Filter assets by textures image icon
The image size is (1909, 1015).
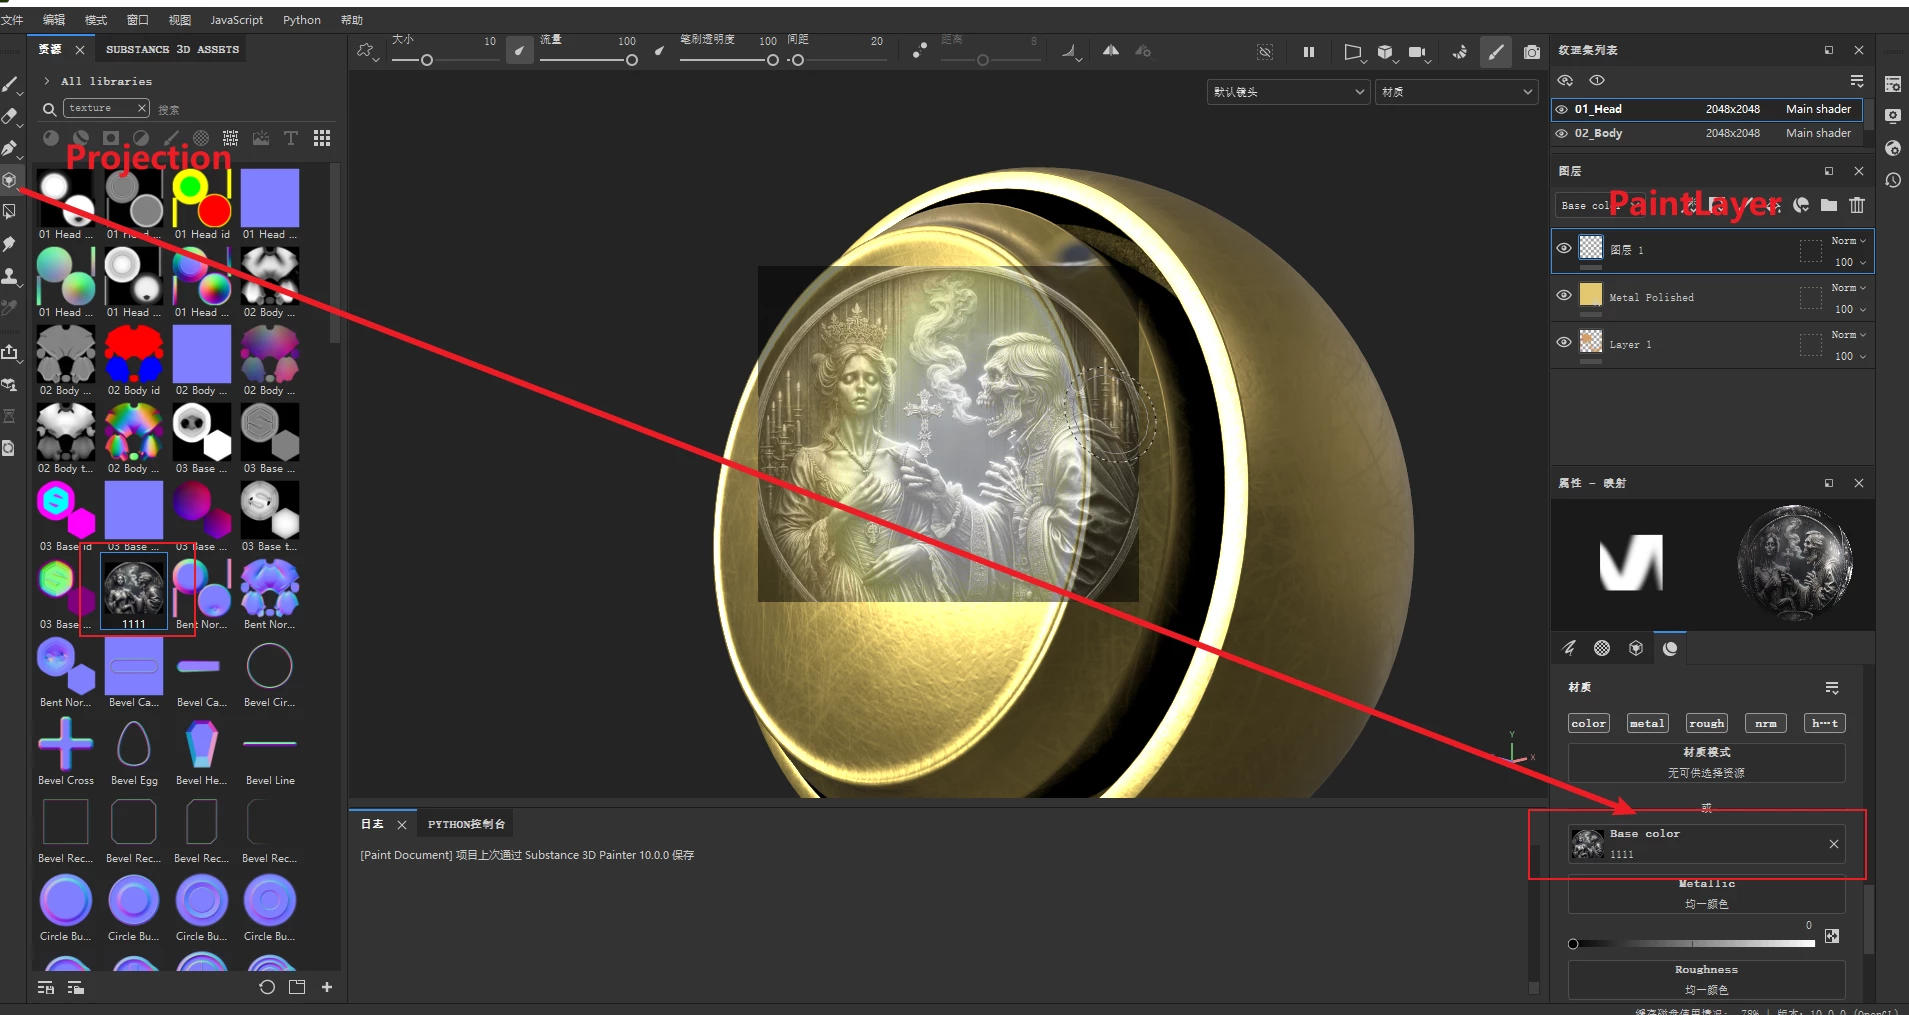pyautogui.click(x=261, y=138)
